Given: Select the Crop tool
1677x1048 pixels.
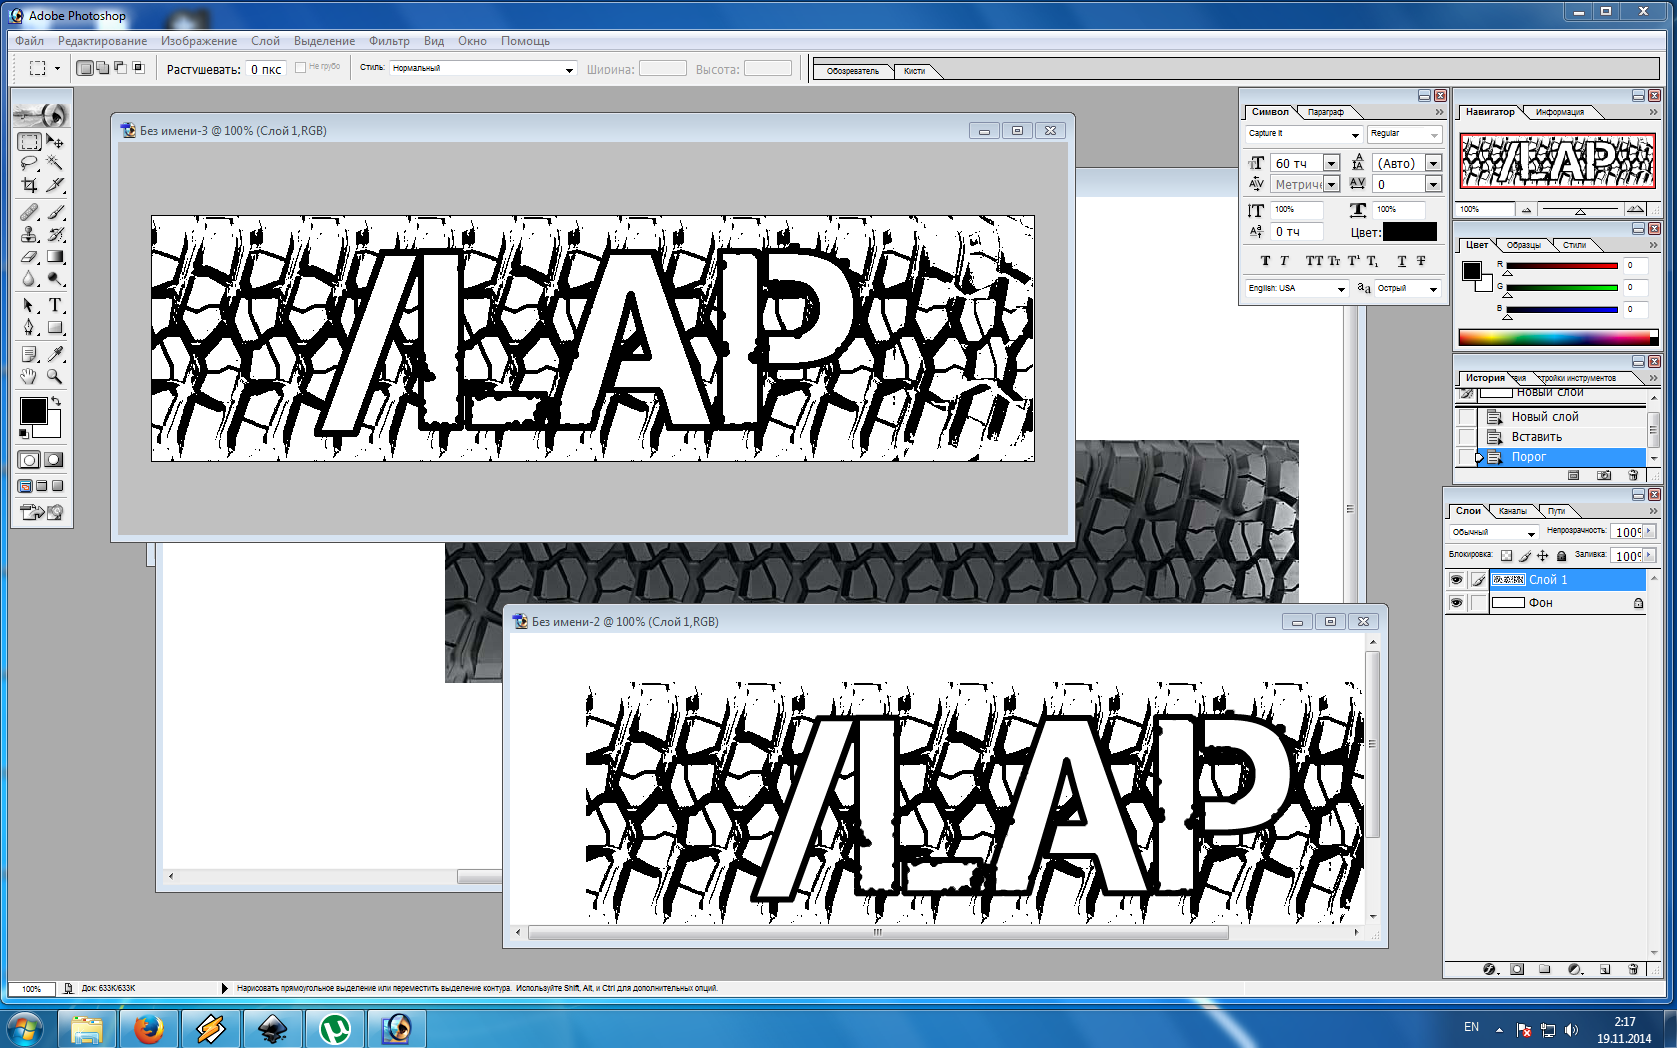Looking at the screenshot, I should tap(29, 185).
